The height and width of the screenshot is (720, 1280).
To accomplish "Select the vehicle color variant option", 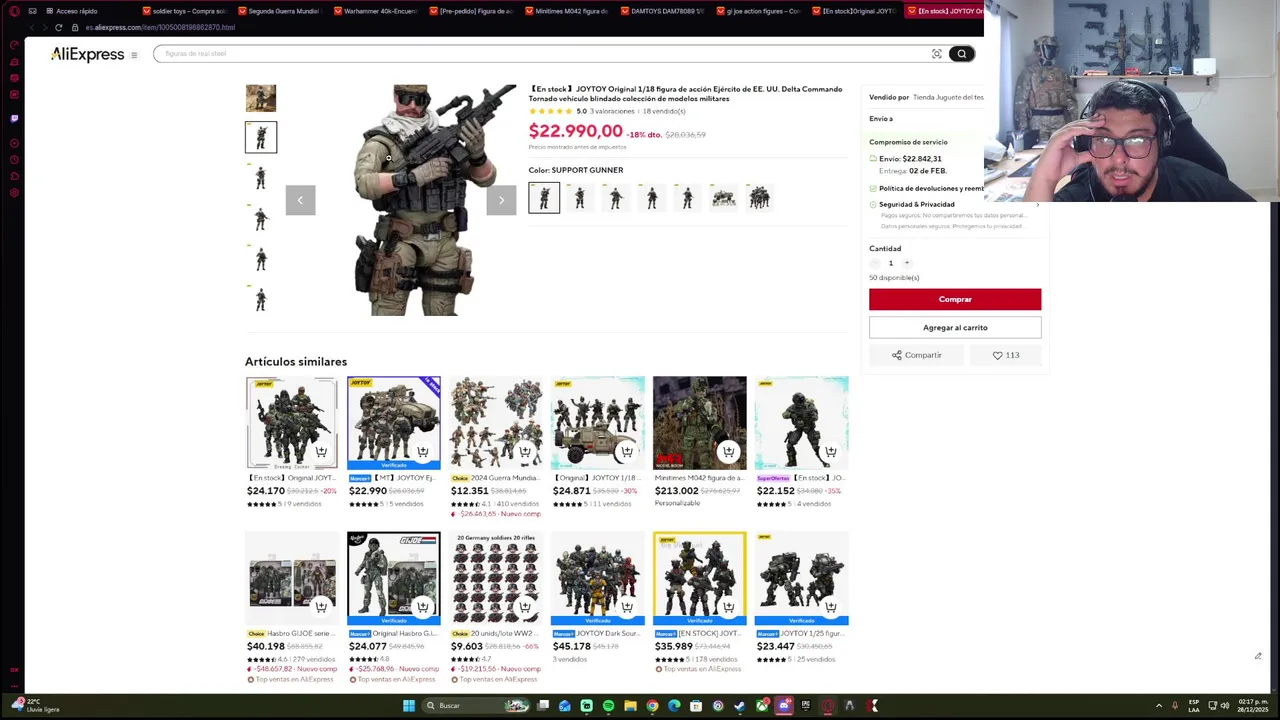I will pos(724,198).
